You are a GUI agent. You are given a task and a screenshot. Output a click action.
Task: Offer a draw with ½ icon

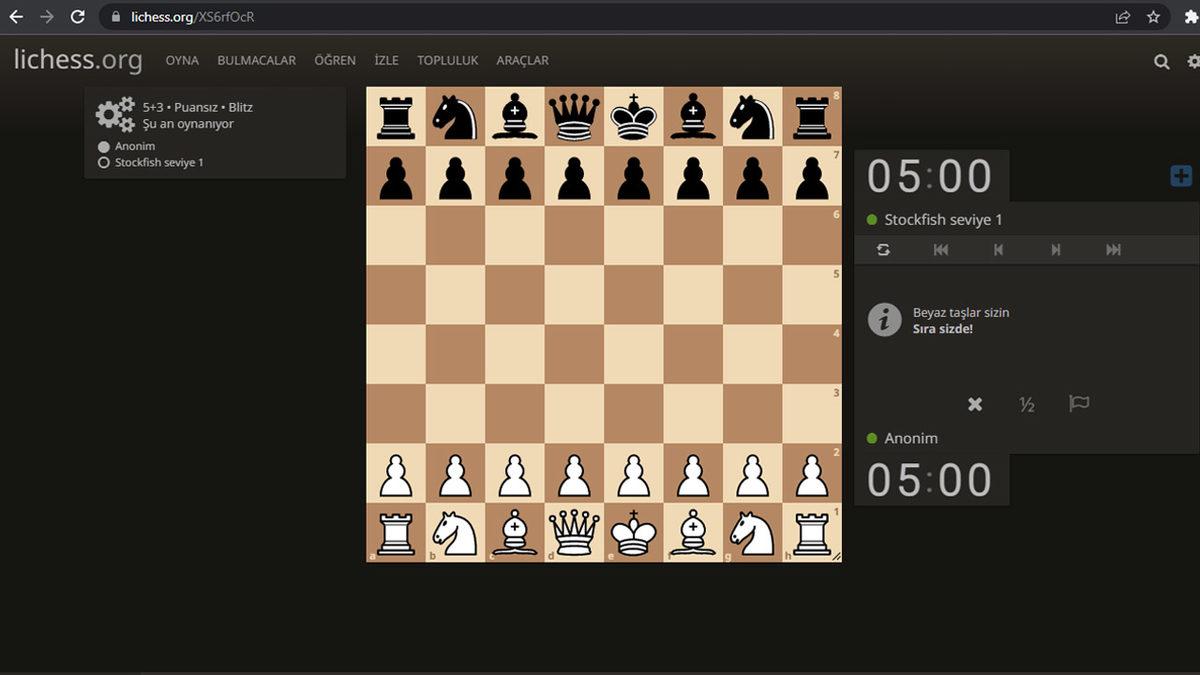(1026, 404)
